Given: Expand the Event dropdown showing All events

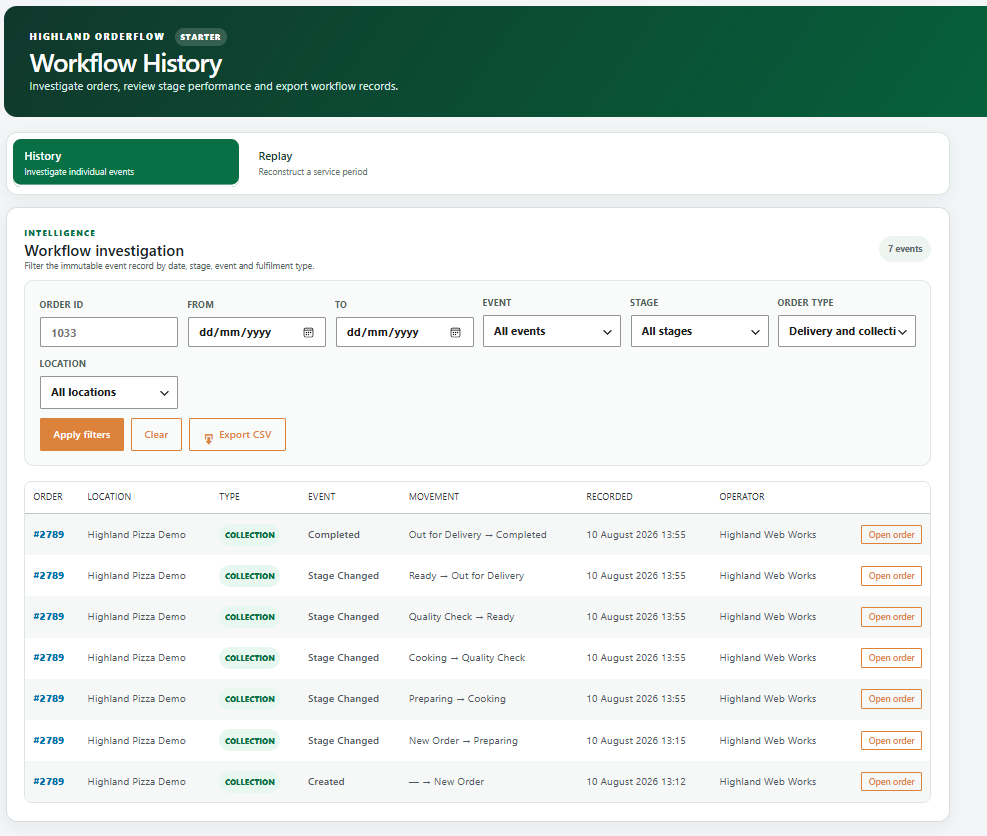Looking at the screenshot, I should [x=552, y=331].
